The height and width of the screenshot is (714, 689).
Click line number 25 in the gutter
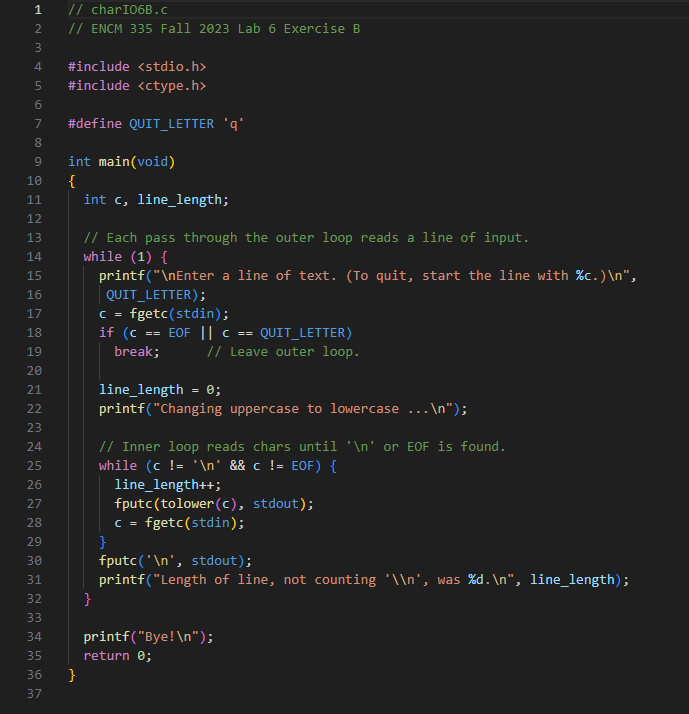(x=34, y=466)
